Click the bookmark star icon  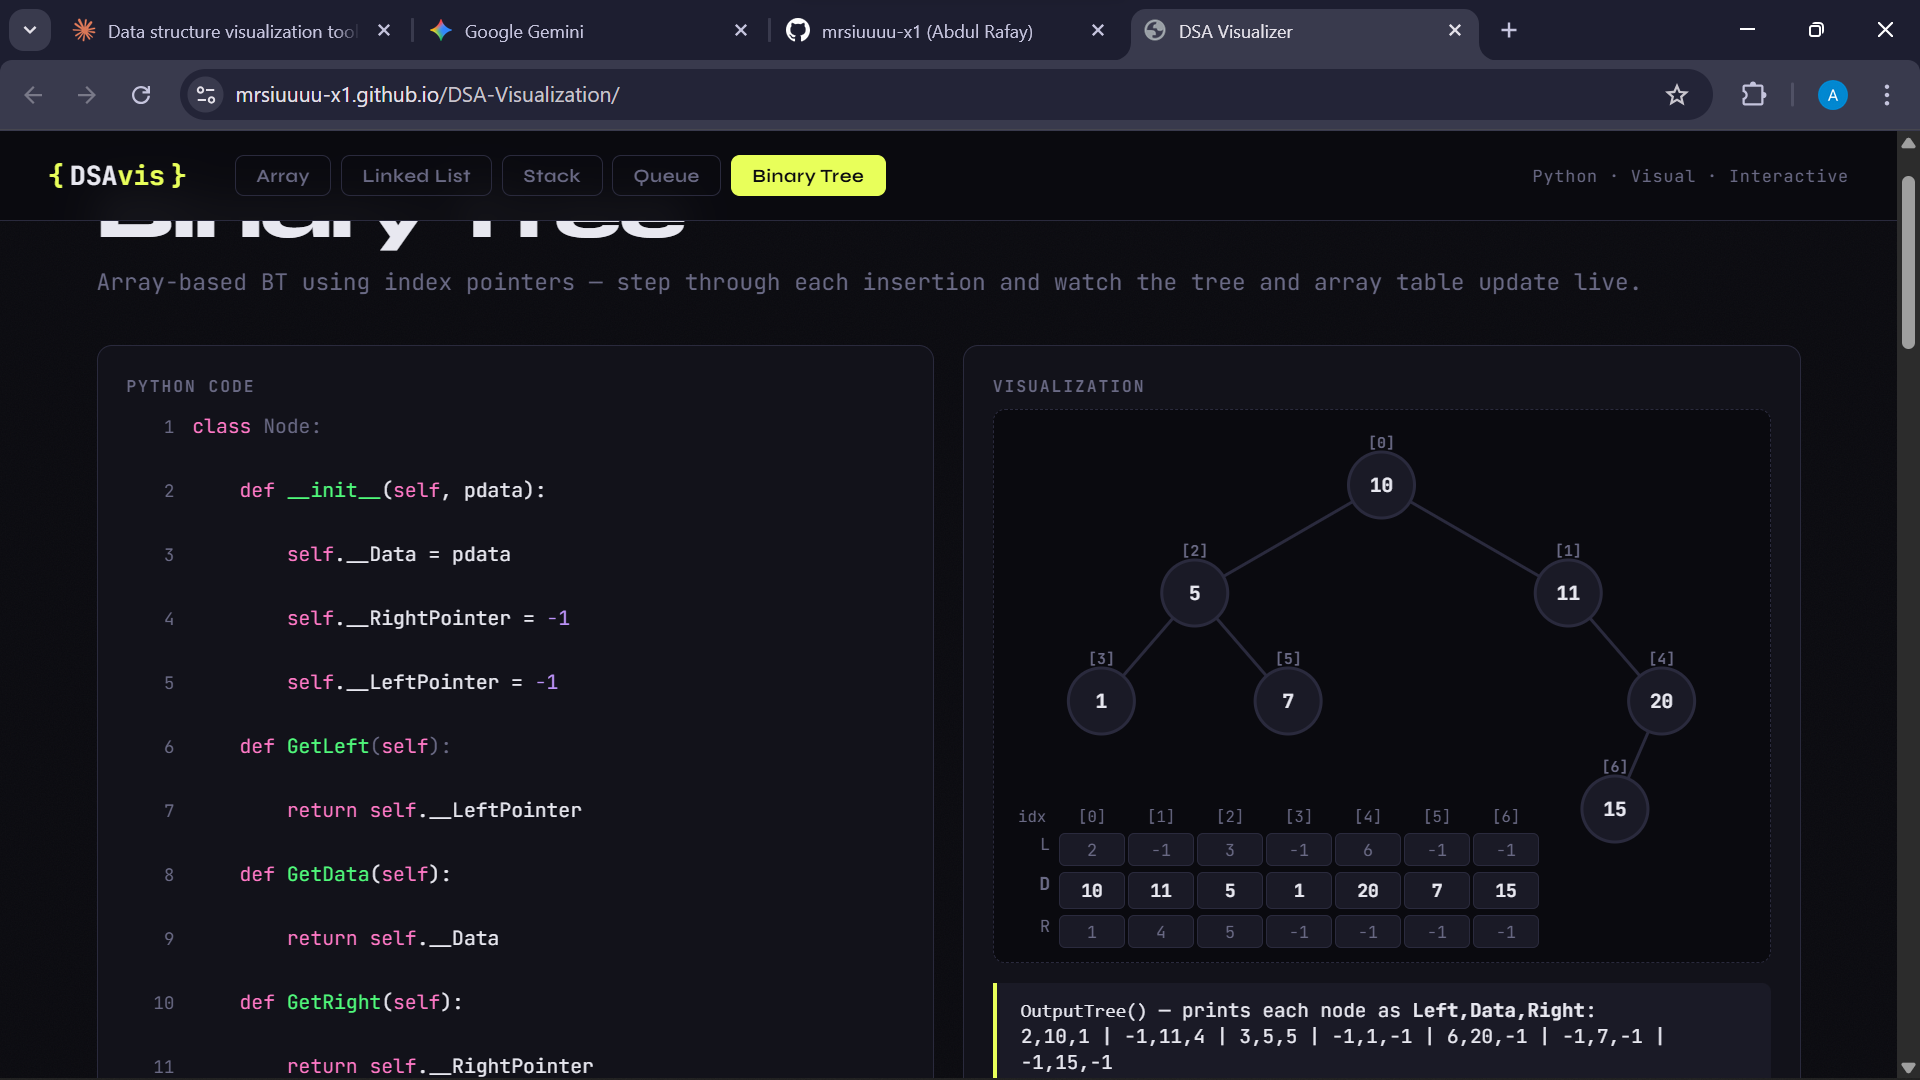[1676, 95]
